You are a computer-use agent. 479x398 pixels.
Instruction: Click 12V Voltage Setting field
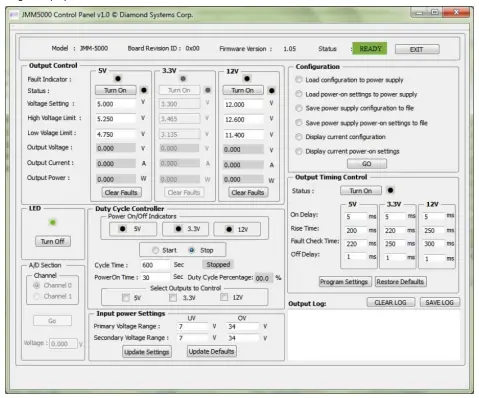244,105
